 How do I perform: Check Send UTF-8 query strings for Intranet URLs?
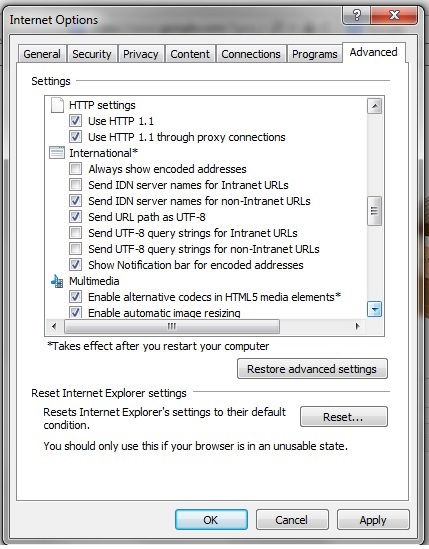[x=76, y=233]
